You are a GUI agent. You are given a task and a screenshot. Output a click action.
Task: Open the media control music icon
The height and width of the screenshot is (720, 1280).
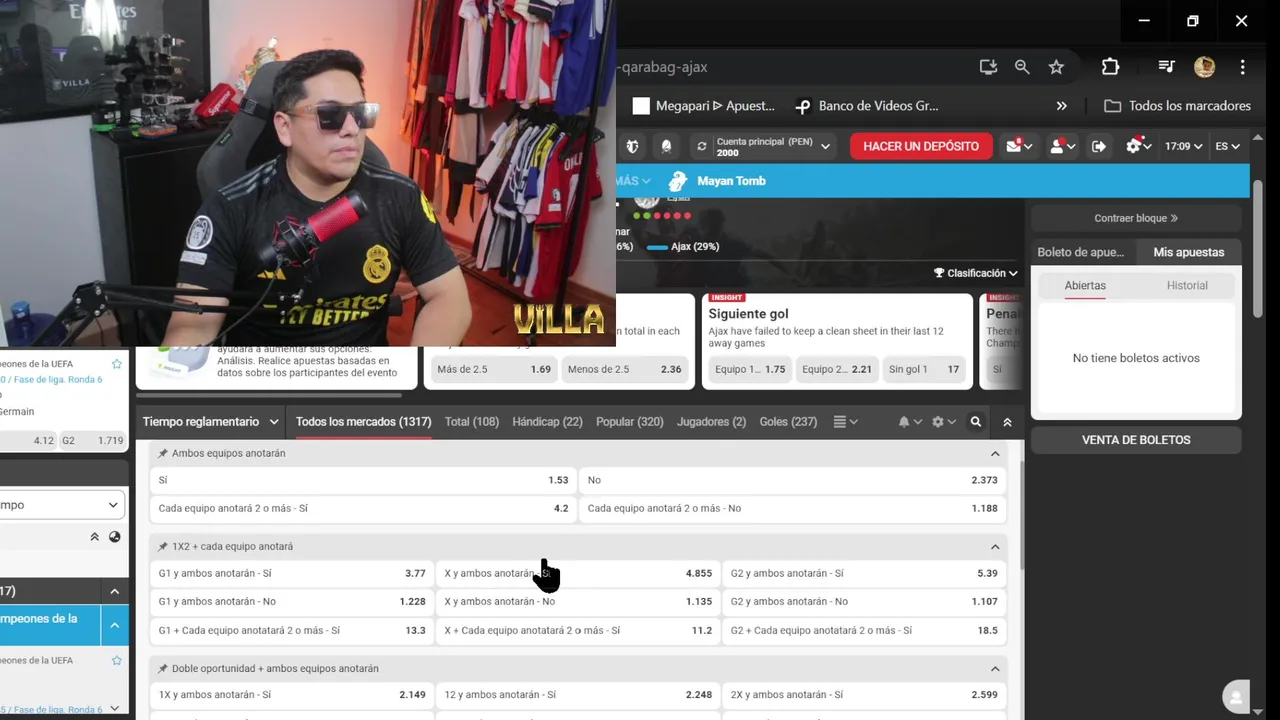[1166, 67]
